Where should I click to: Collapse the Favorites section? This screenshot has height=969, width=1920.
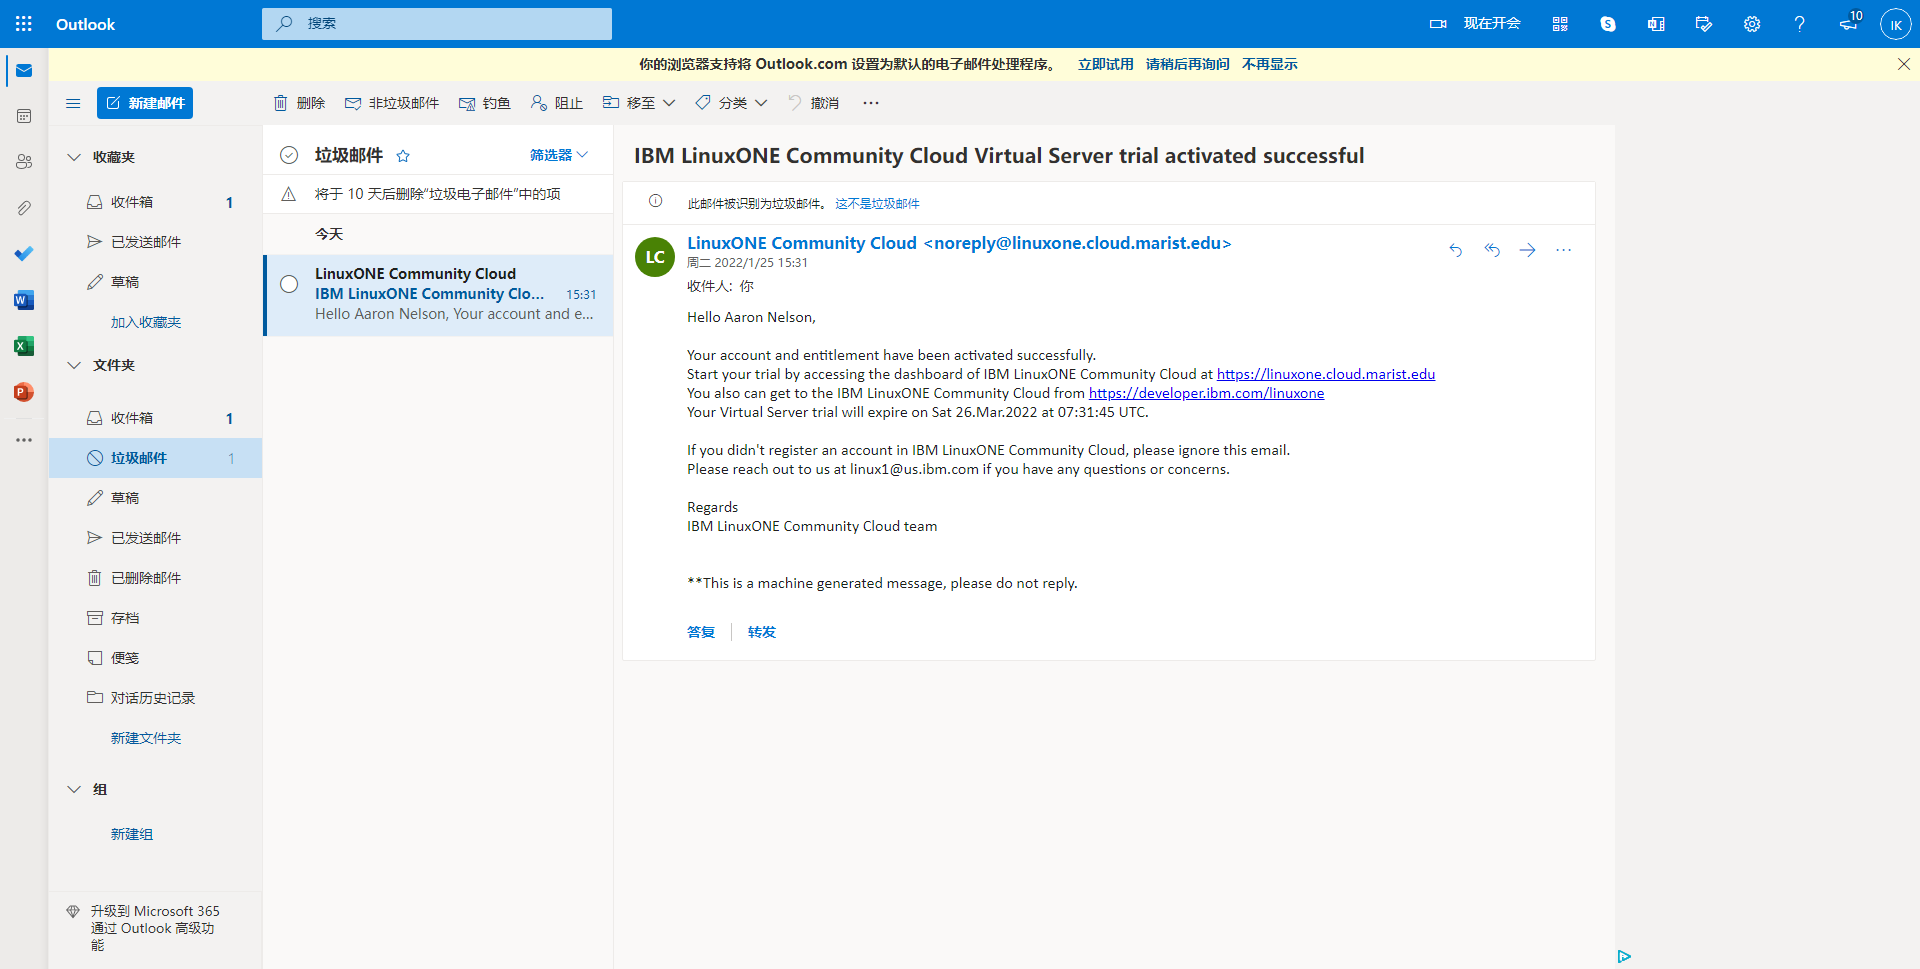74,157
